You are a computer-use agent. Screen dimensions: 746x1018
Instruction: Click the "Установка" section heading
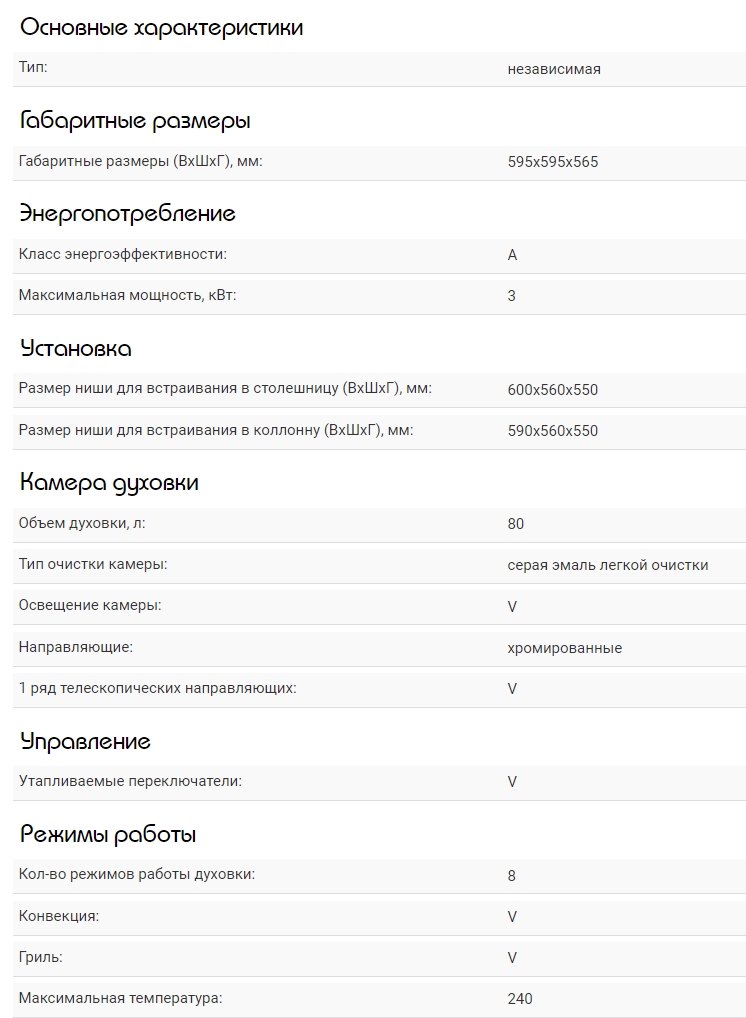[76, 349]
